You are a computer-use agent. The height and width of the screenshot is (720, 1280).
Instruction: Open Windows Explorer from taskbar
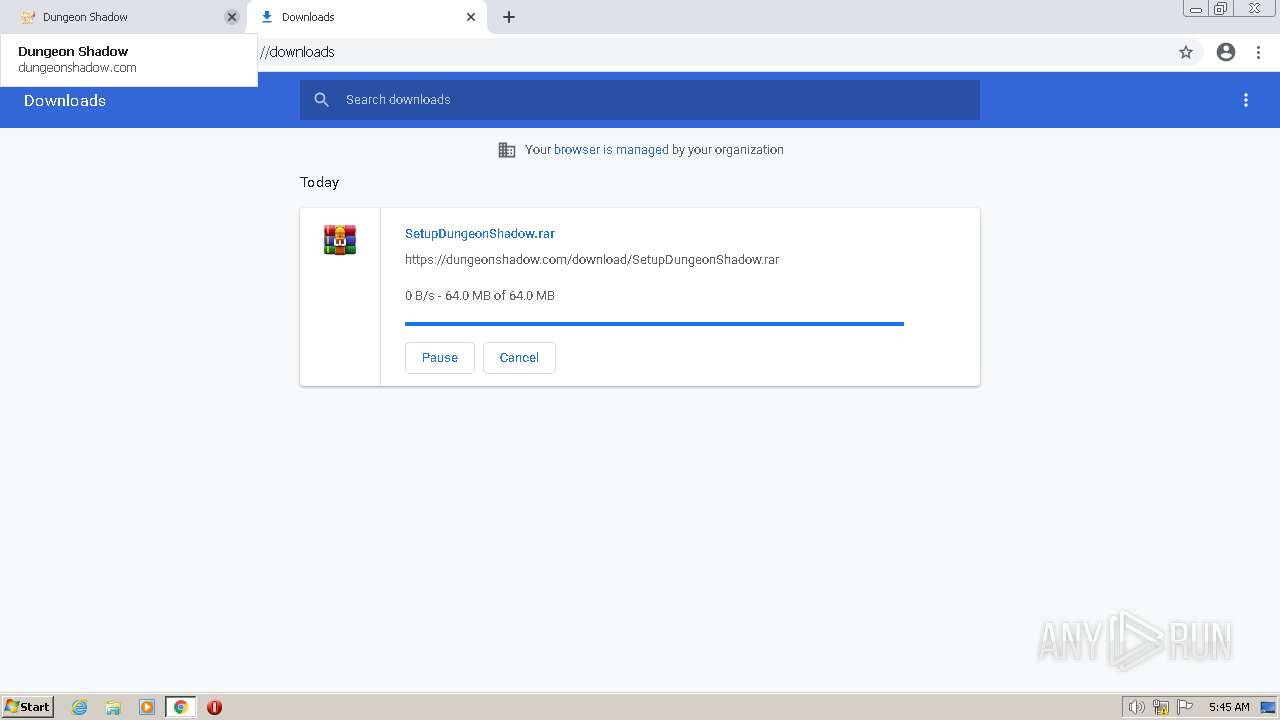[x=113, y=707]
